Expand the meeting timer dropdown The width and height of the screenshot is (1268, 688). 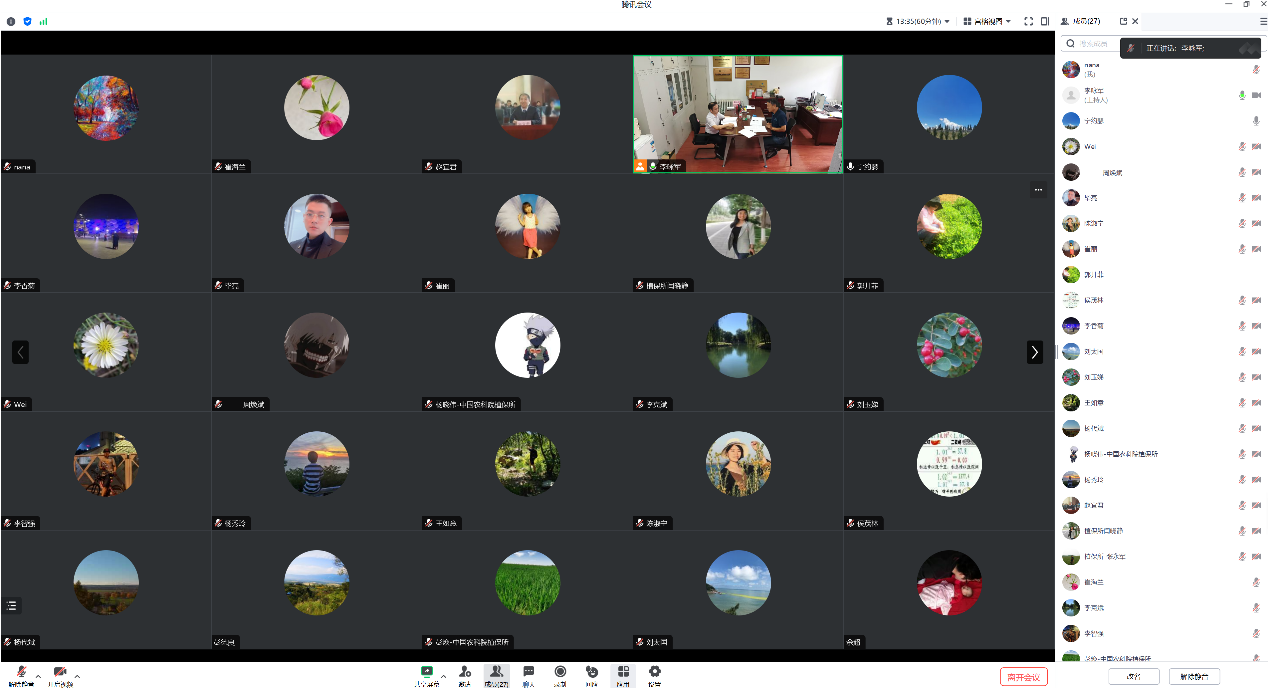[946, 21]
